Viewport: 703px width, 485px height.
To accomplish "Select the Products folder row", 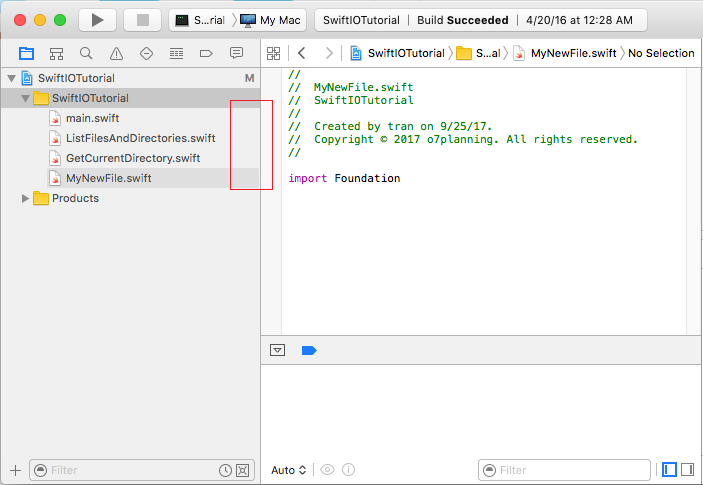I will click(x=130, y=198).
